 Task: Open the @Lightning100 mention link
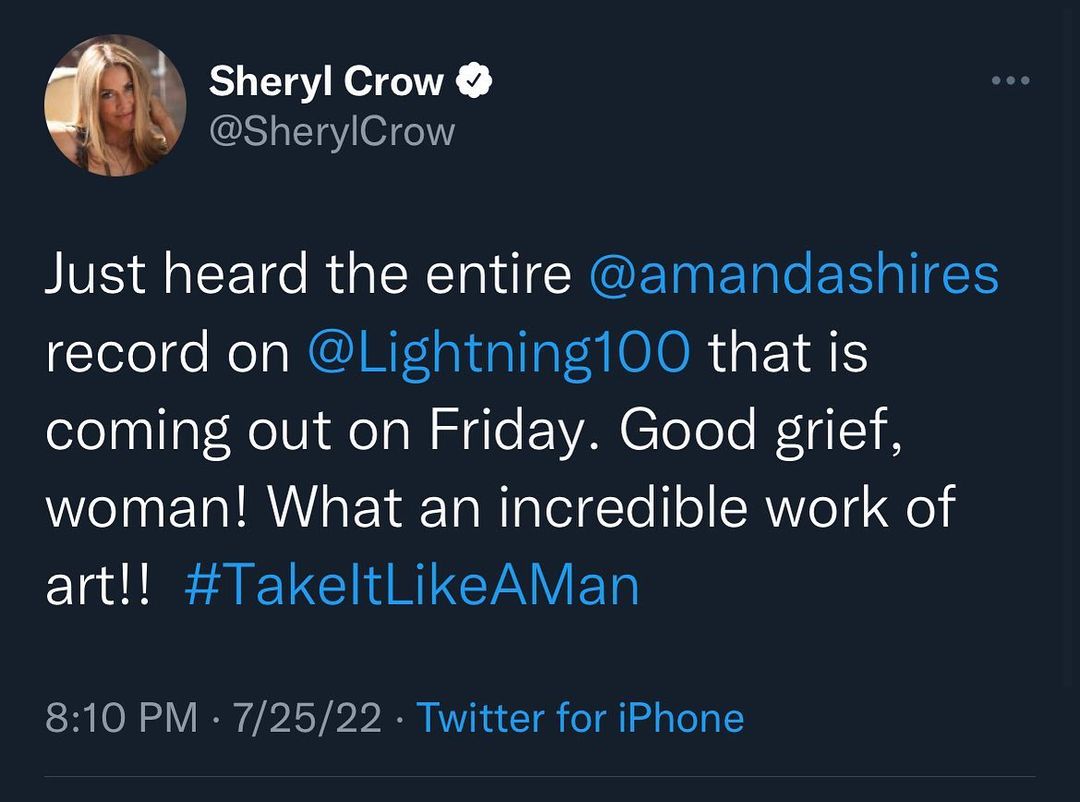click(498, 353)
